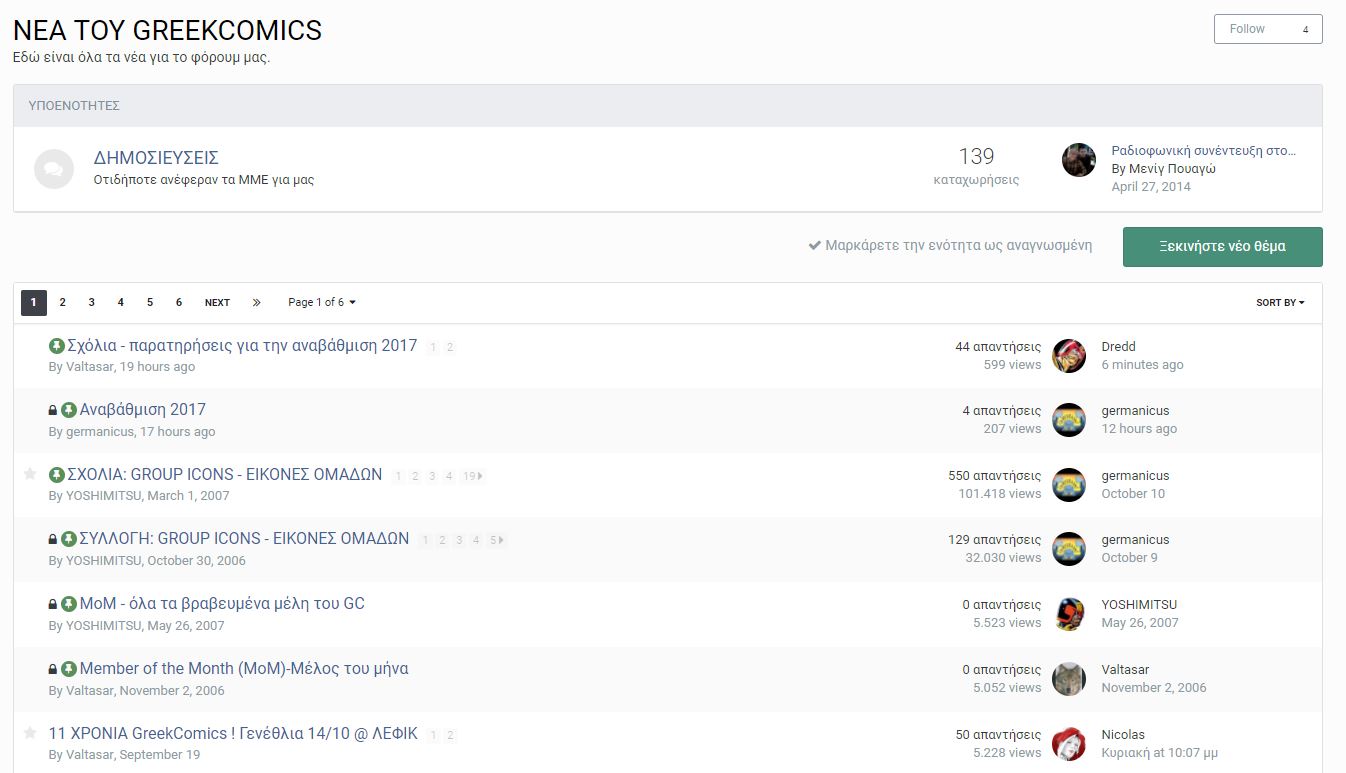Image resolution: width=1346 pixels, height=773 pixels.
Task: Click pinned icon on Αναβάθμιση 2017 topic
Action: coord(69,410)
